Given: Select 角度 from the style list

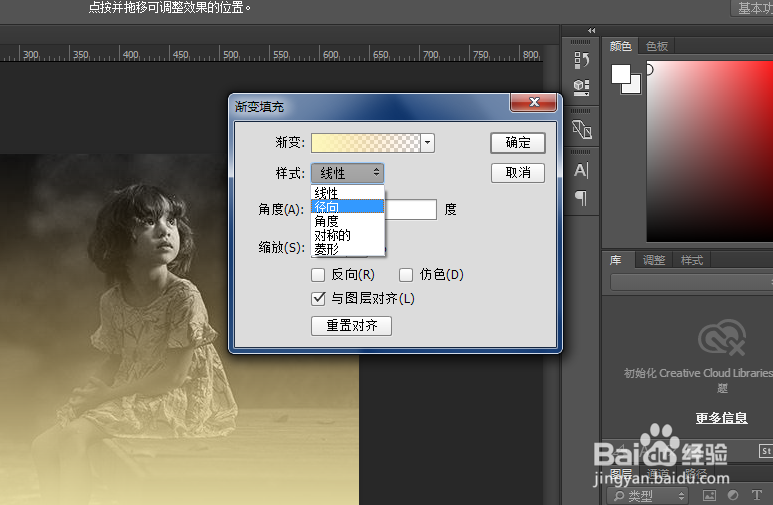Looking at the screenshot, I should click(347, 220).
